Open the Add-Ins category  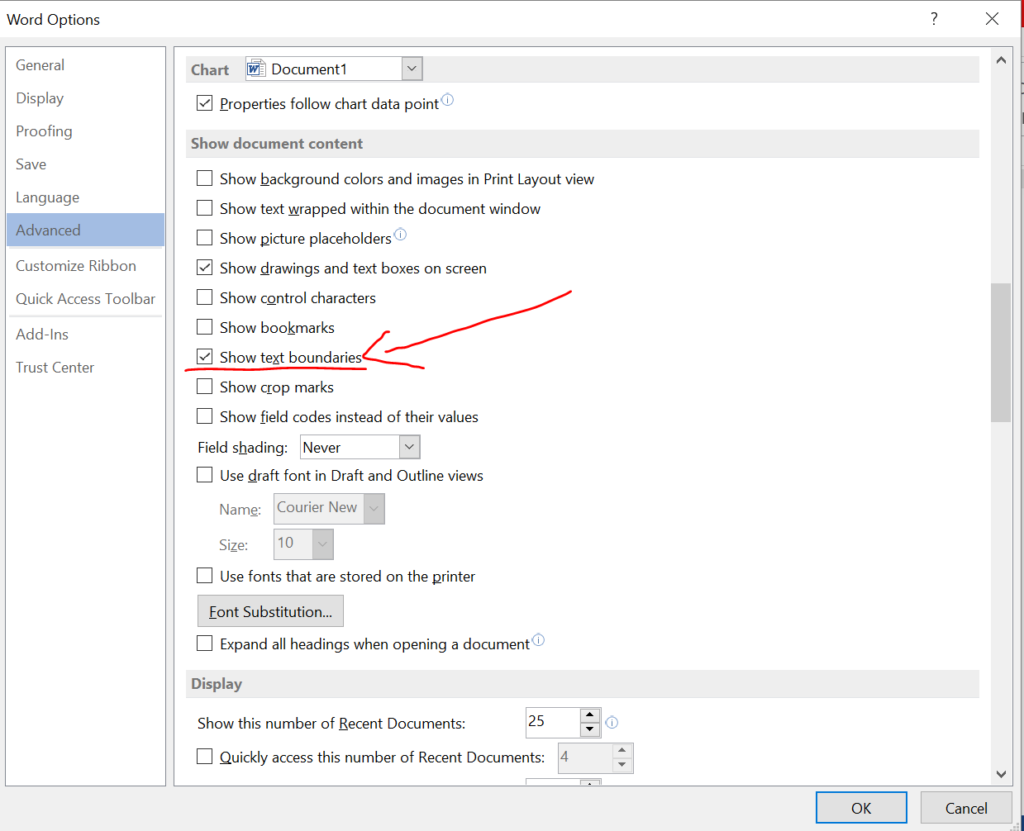coord(86,334)
